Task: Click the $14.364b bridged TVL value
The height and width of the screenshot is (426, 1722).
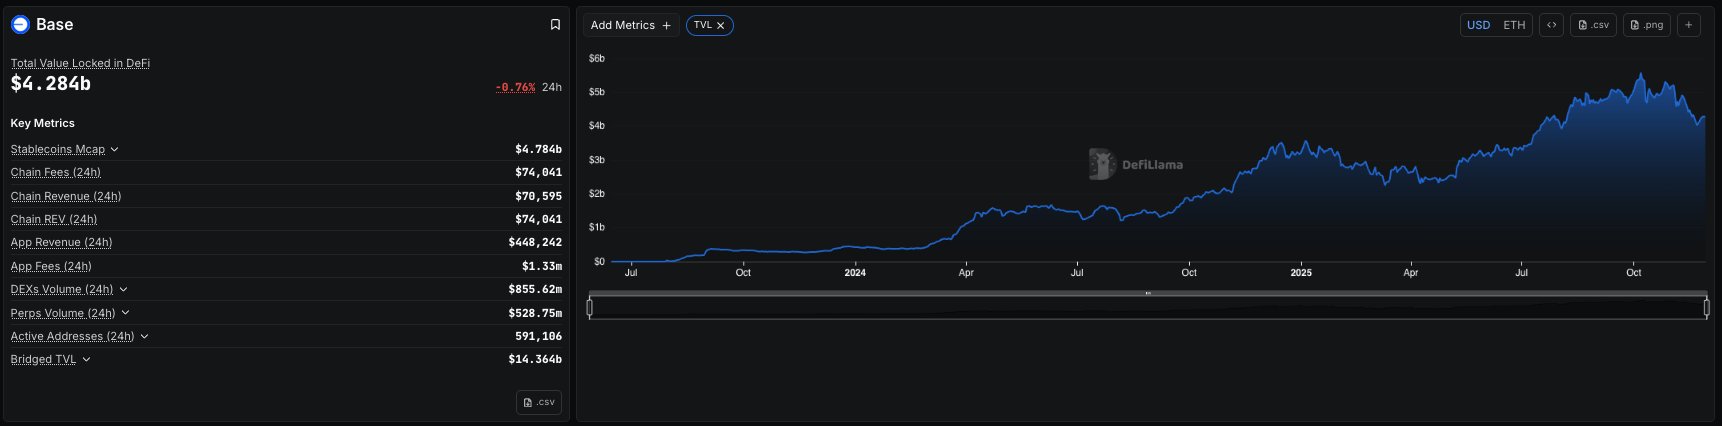Action: [x=535, y=359]
